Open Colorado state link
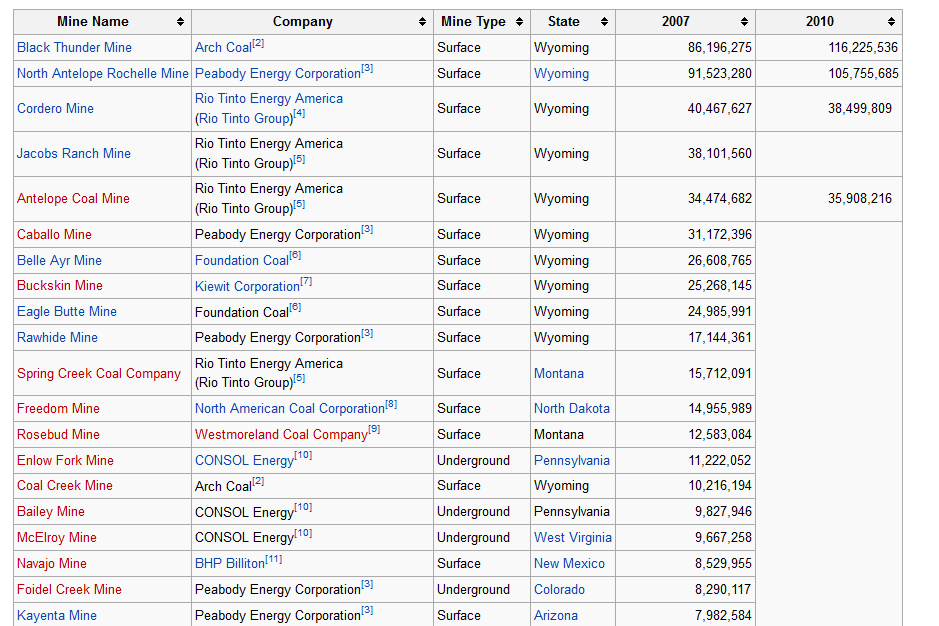This screenshot has width=939, height=626. click(x=559, y=589)
